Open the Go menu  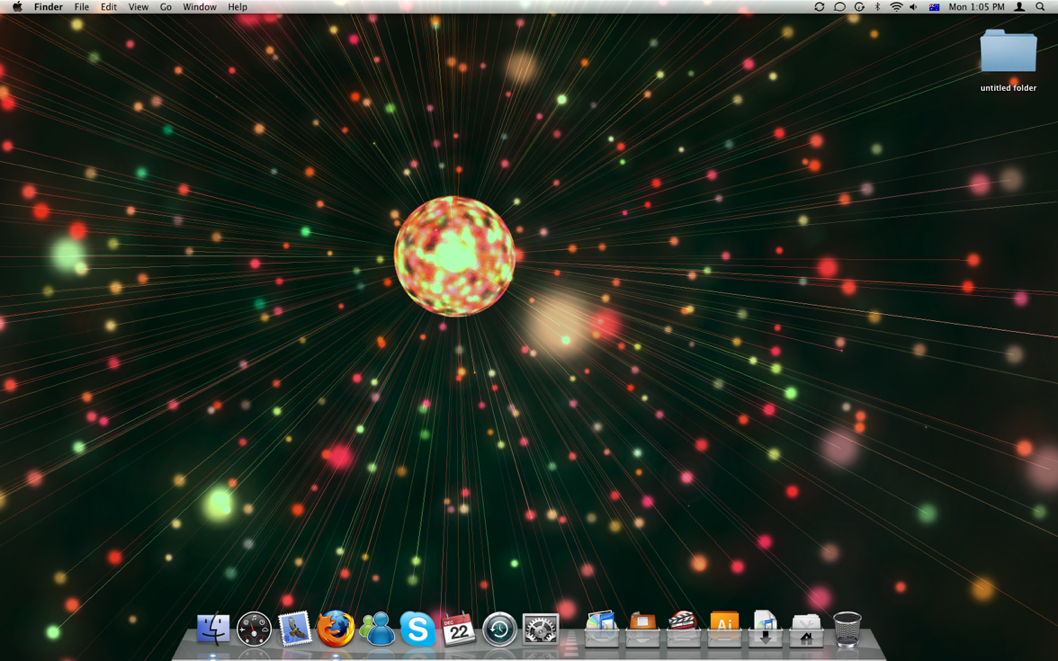pyautogui.click(x=166, y=7)
